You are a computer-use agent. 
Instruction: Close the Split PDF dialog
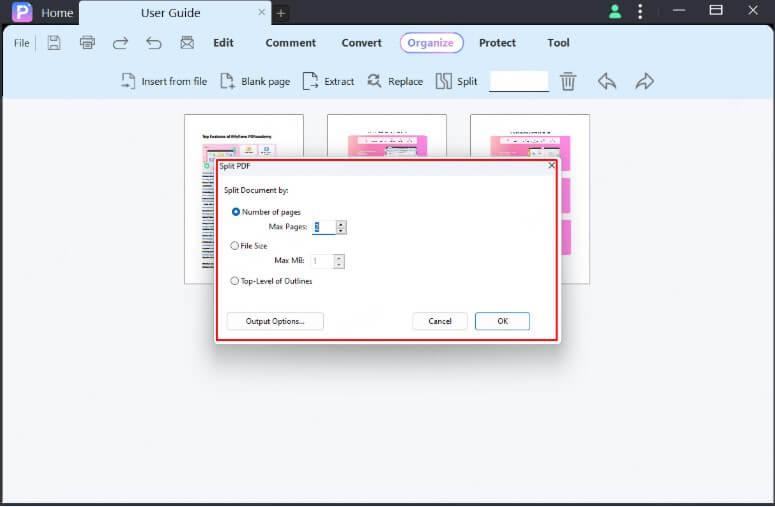click(x=551, y=166)
